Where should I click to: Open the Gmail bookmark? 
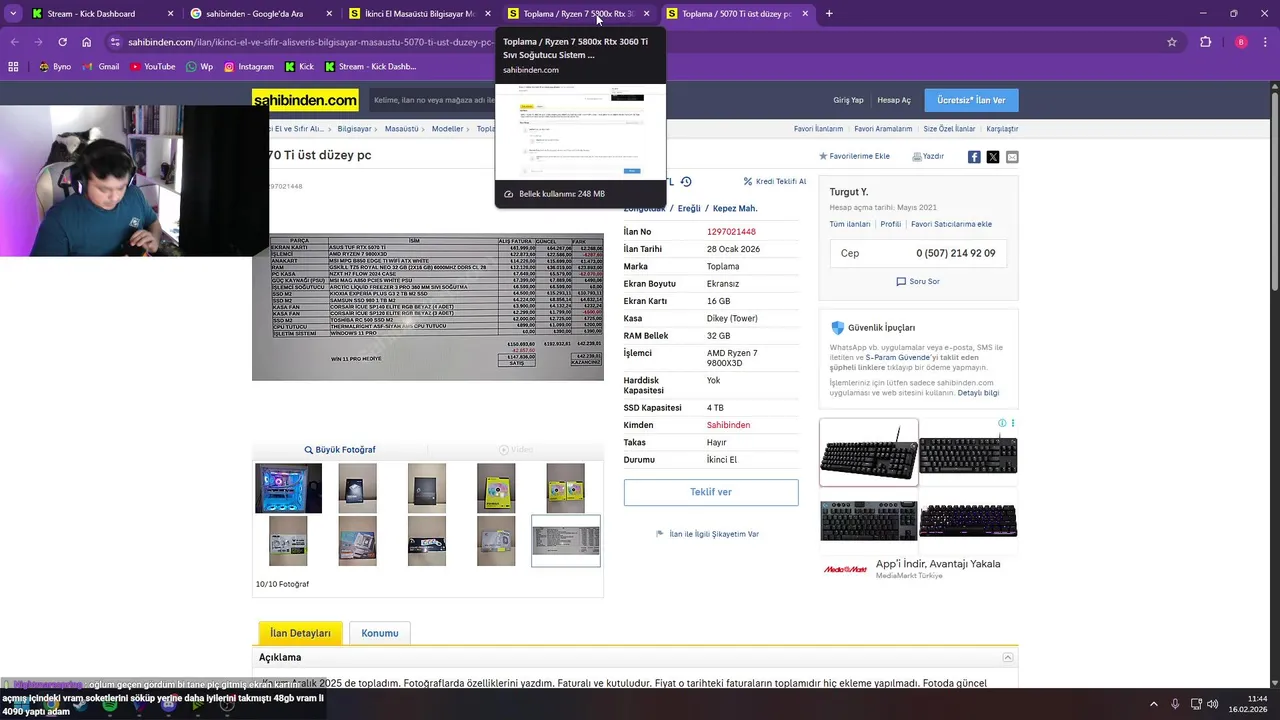(101, 67)
